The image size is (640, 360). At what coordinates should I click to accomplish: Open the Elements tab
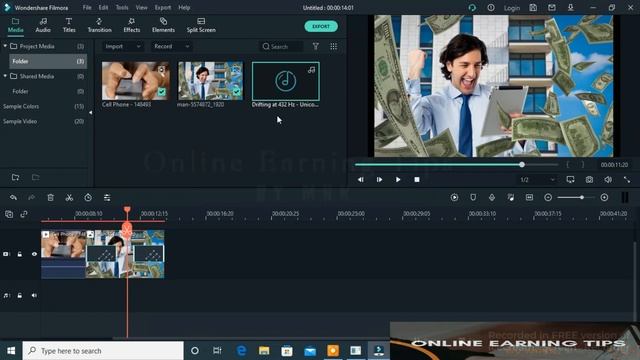point(163,25)
